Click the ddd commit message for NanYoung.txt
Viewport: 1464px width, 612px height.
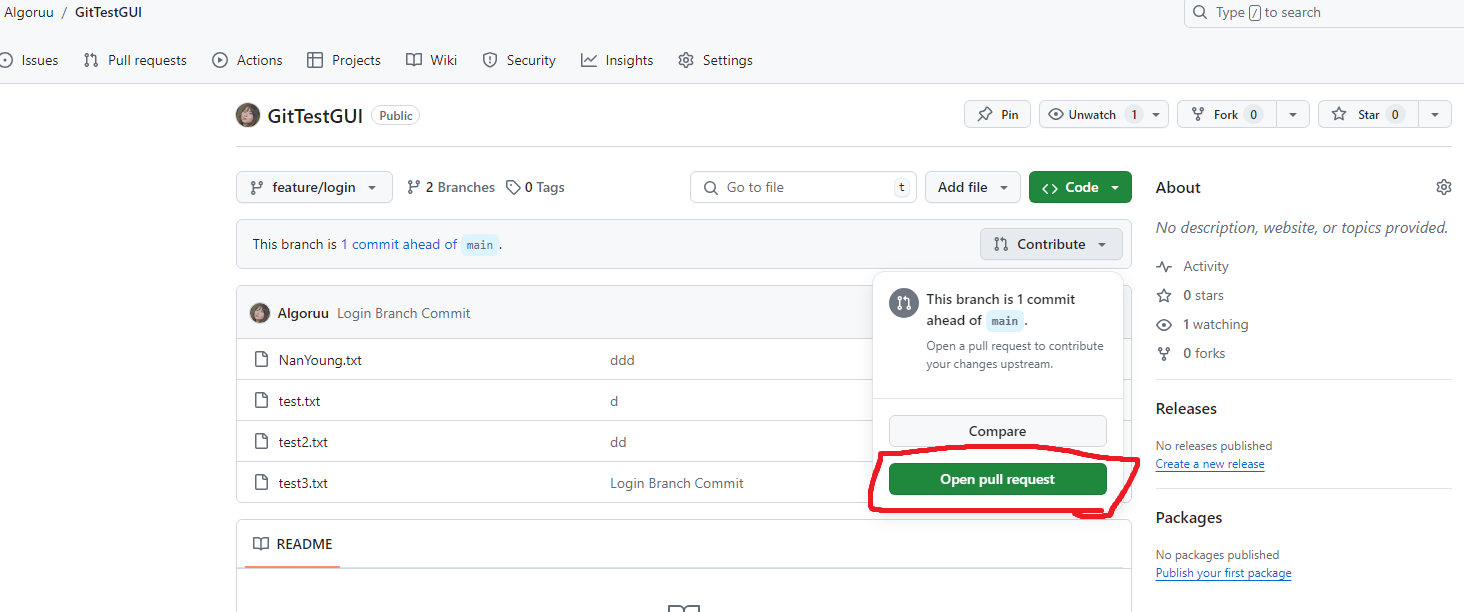622,360
